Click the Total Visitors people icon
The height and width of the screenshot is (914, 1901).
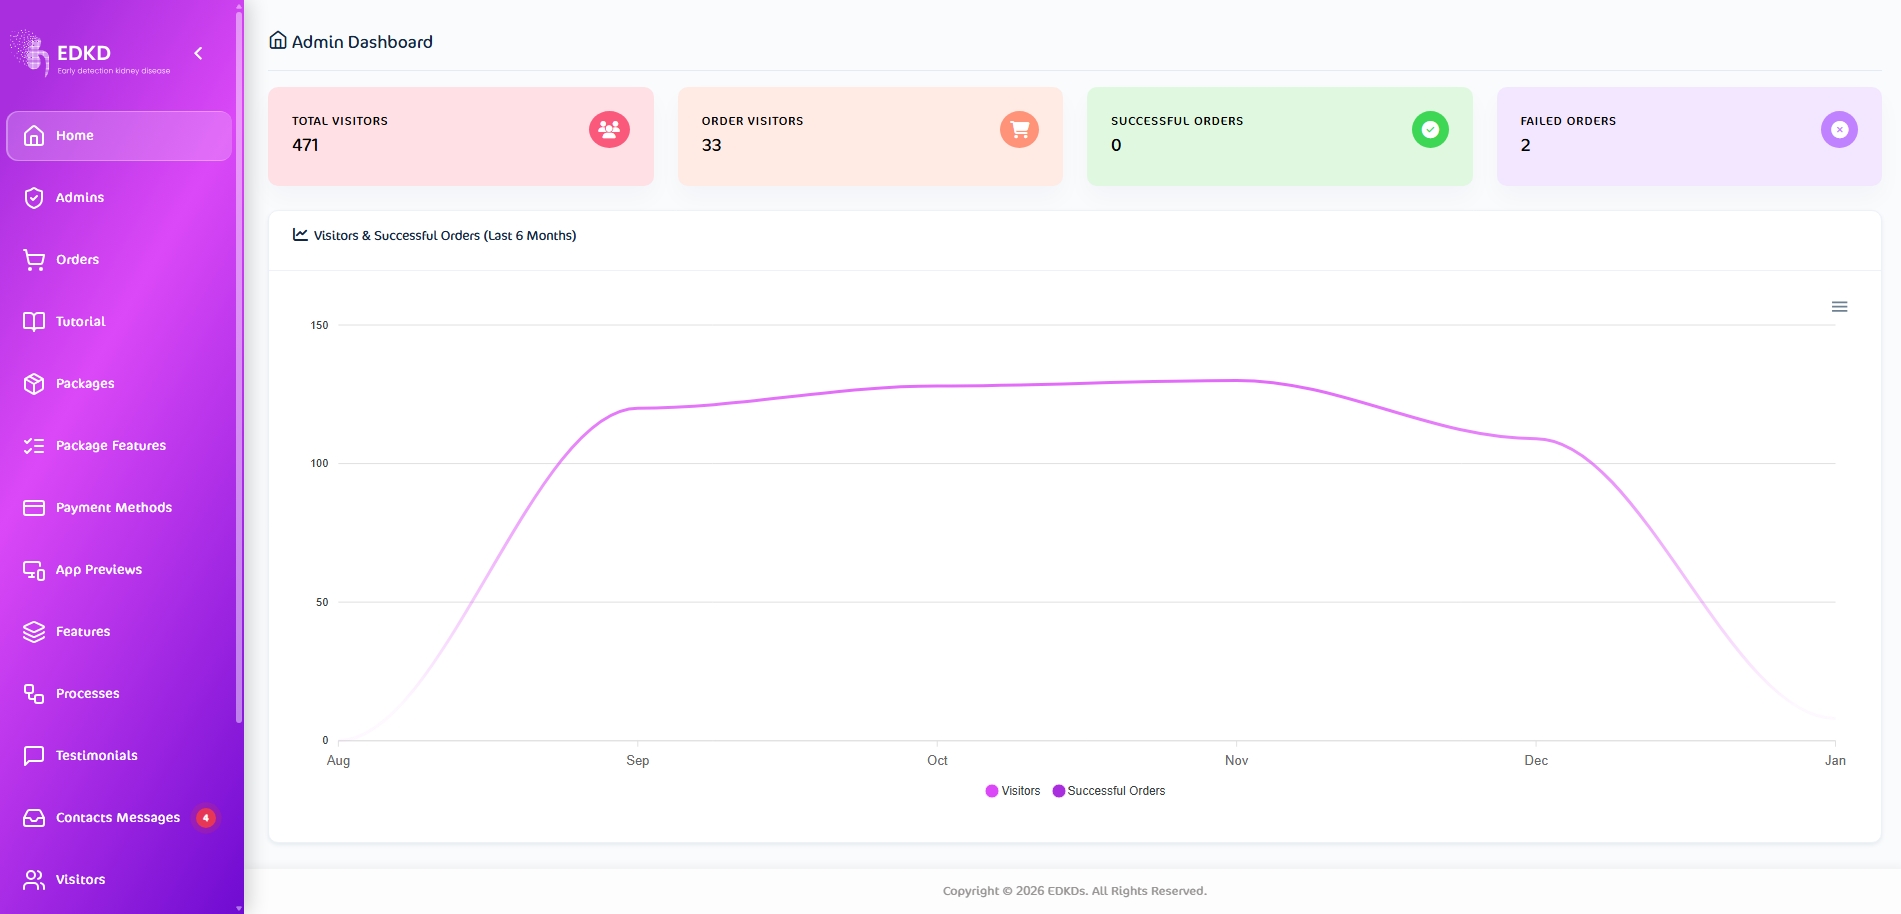pyautogui.click(x=609, y=130)
